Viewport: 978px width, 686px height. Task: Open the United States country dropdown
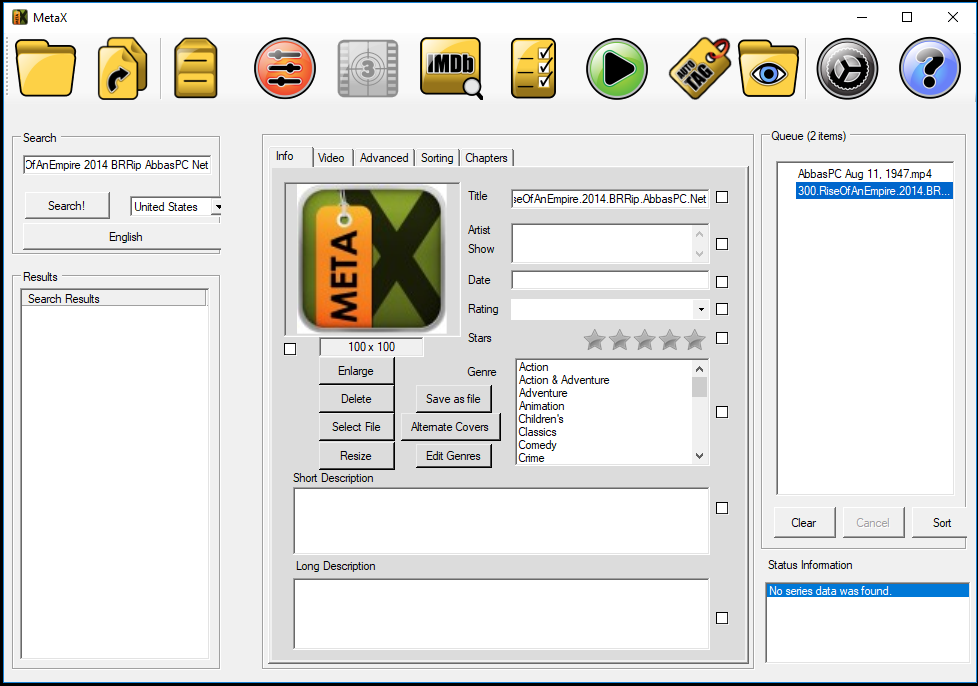(x=176, y=206)
